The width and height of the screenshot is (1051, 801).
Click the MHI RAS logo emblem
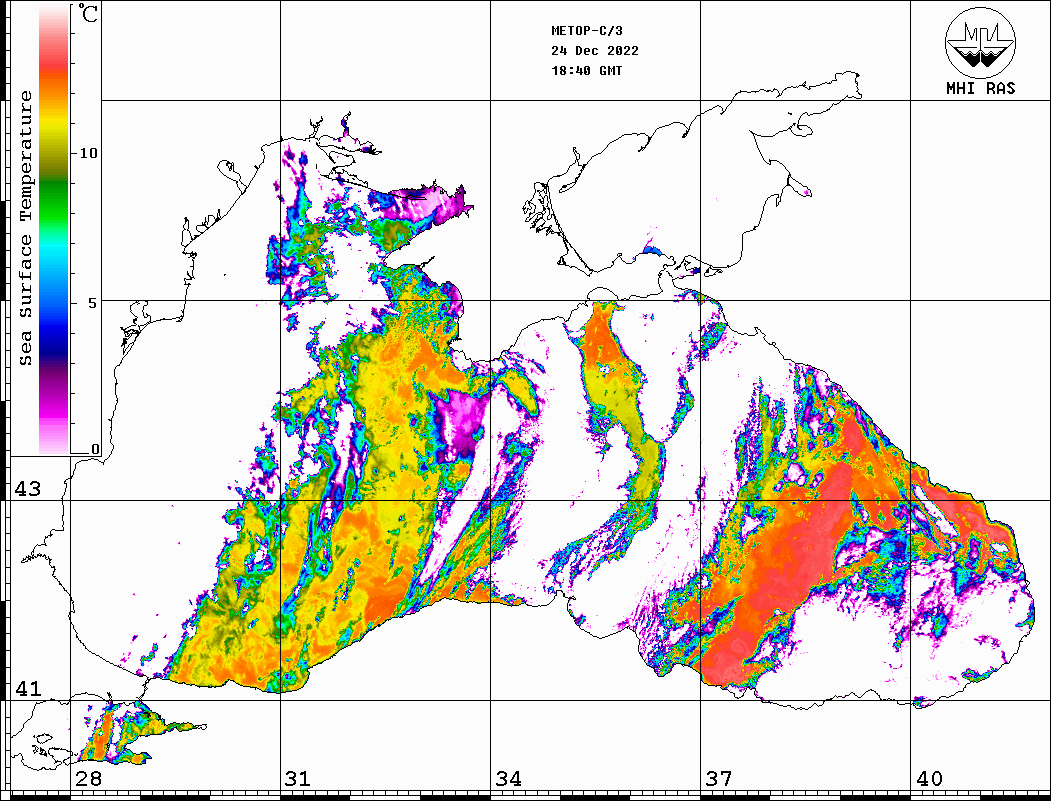(x=980, y=42)
